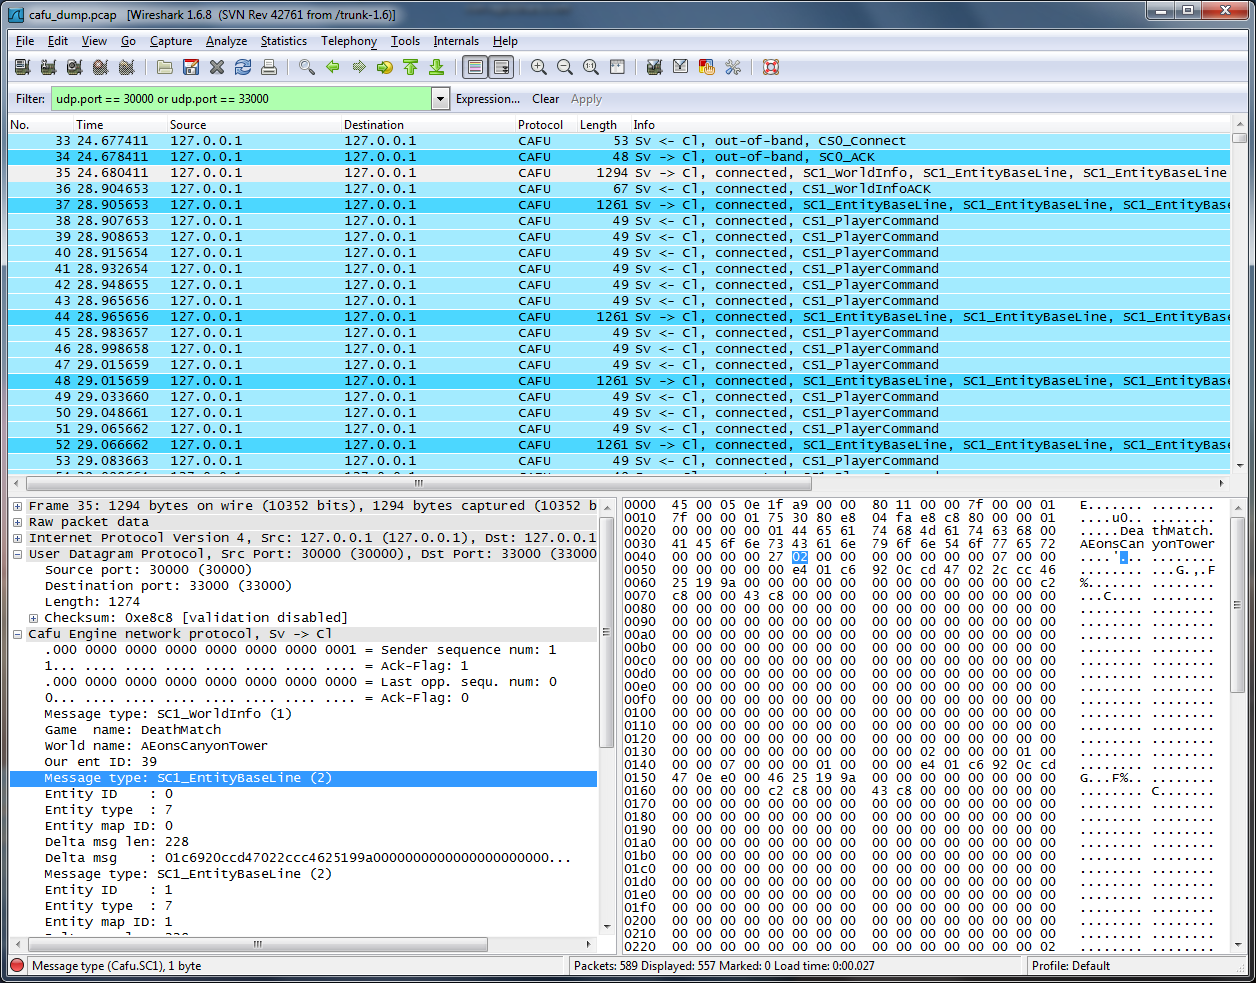
Task: Click the packet details vertical scrollbar thumb
Action: tap(606, 632)
